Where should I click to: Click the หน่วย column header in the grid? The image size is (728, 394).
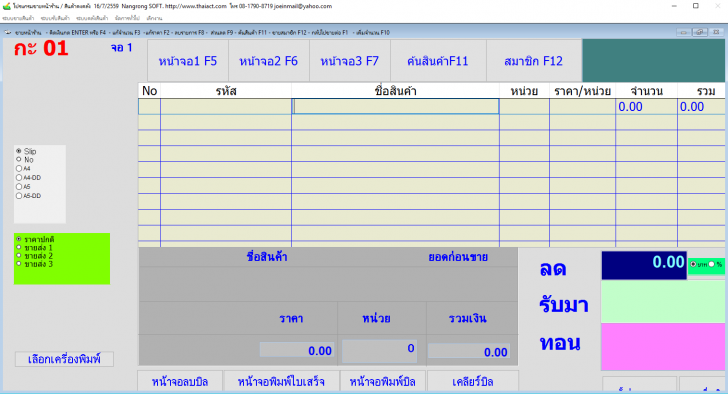524,91
